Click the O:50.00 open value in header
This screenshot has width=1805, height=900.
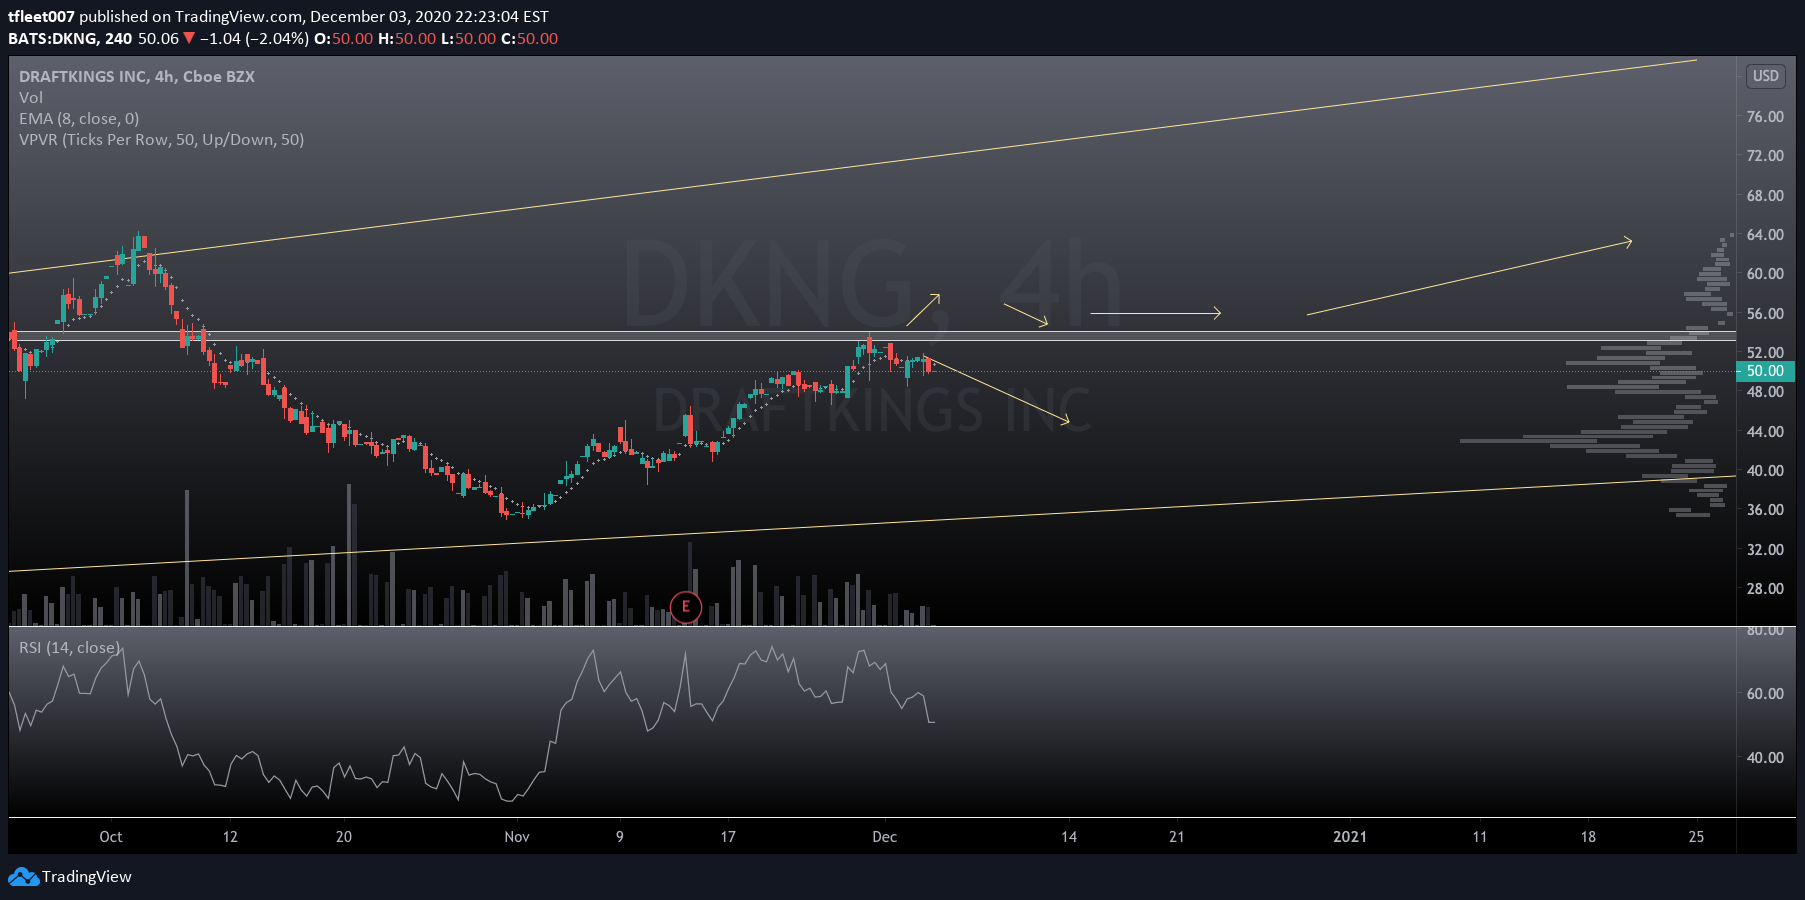pos(343,38)
